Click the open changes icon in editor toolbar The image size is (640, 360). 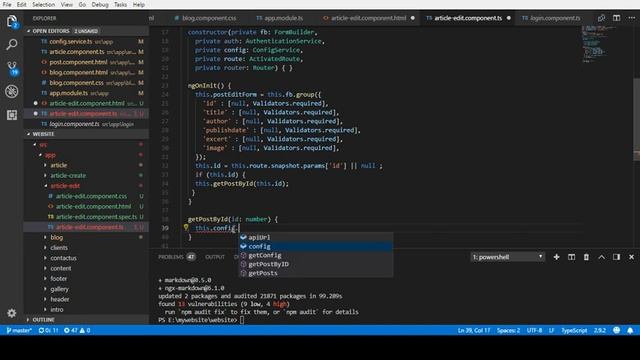[x=601, y=18]
